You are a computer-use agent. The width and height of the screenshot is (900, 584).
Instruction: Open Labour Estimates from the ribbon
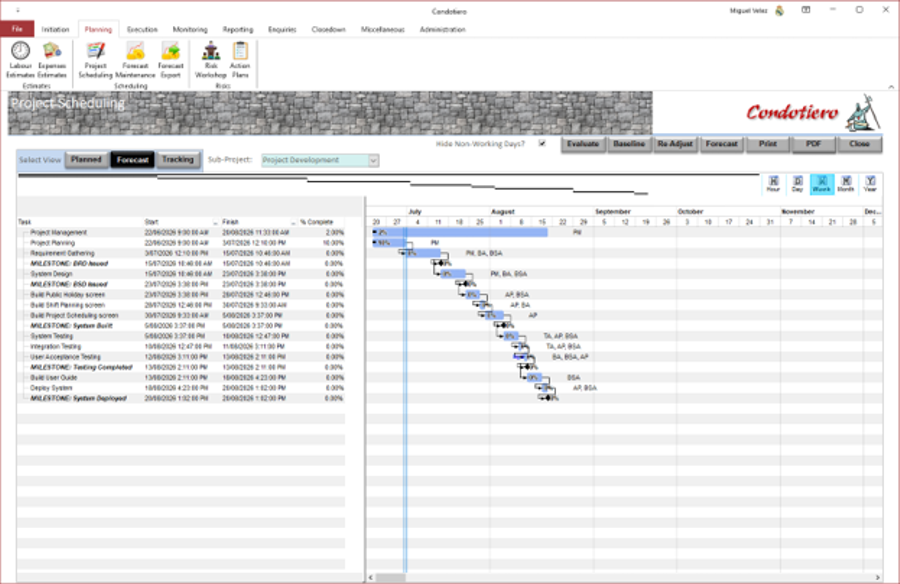coord(21,60)
